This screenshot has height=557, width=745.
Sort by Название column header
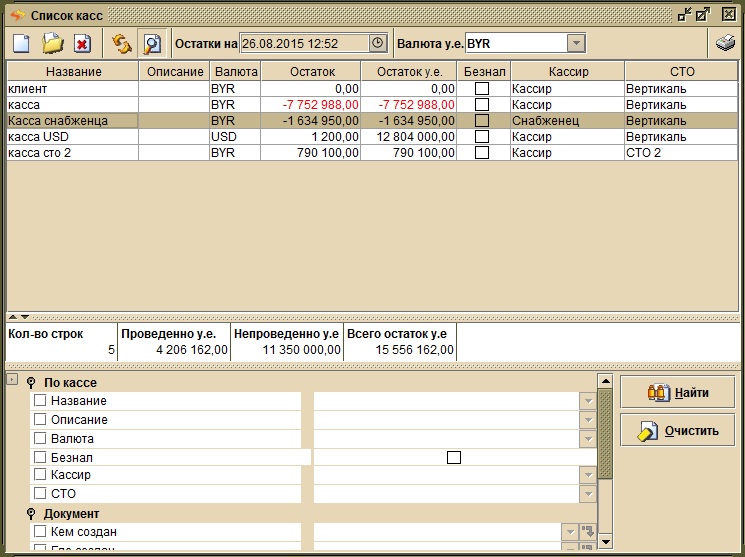pos(73,71)
